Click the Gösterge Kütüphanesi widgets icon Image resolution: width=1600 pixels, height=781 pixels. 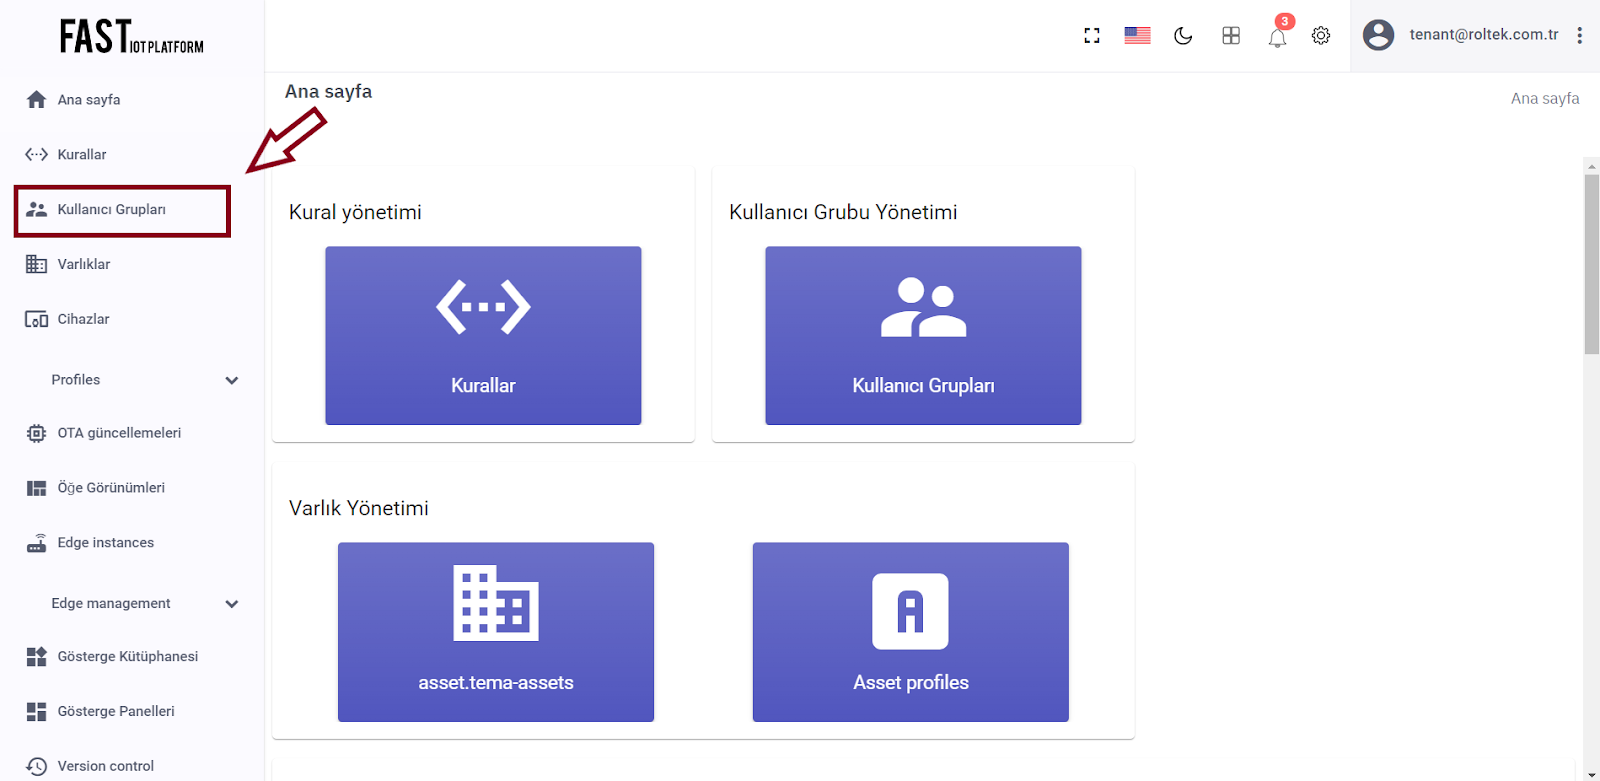click(x=37, y=656)
